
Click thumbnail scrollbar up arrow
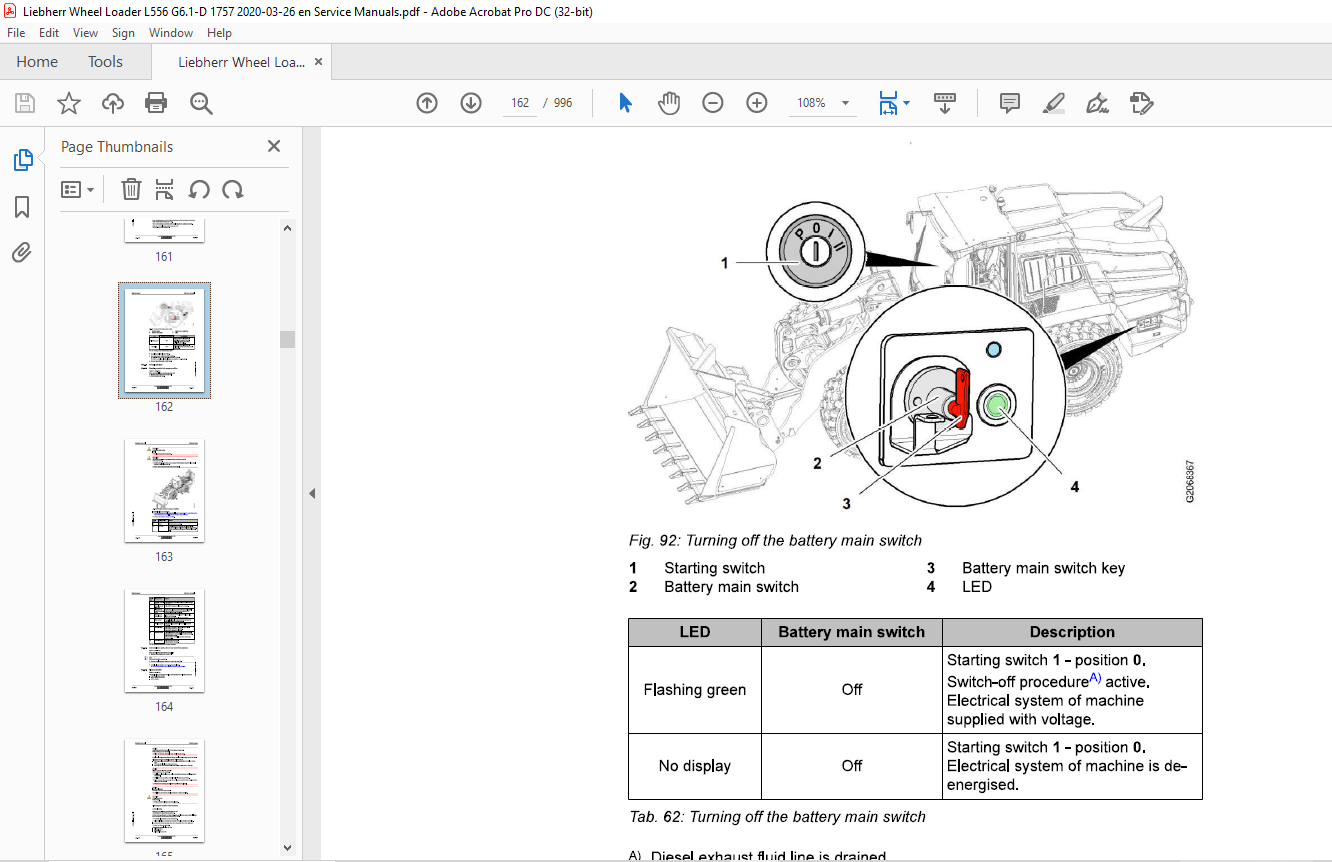pyautogui.click(x=288, y=228)
